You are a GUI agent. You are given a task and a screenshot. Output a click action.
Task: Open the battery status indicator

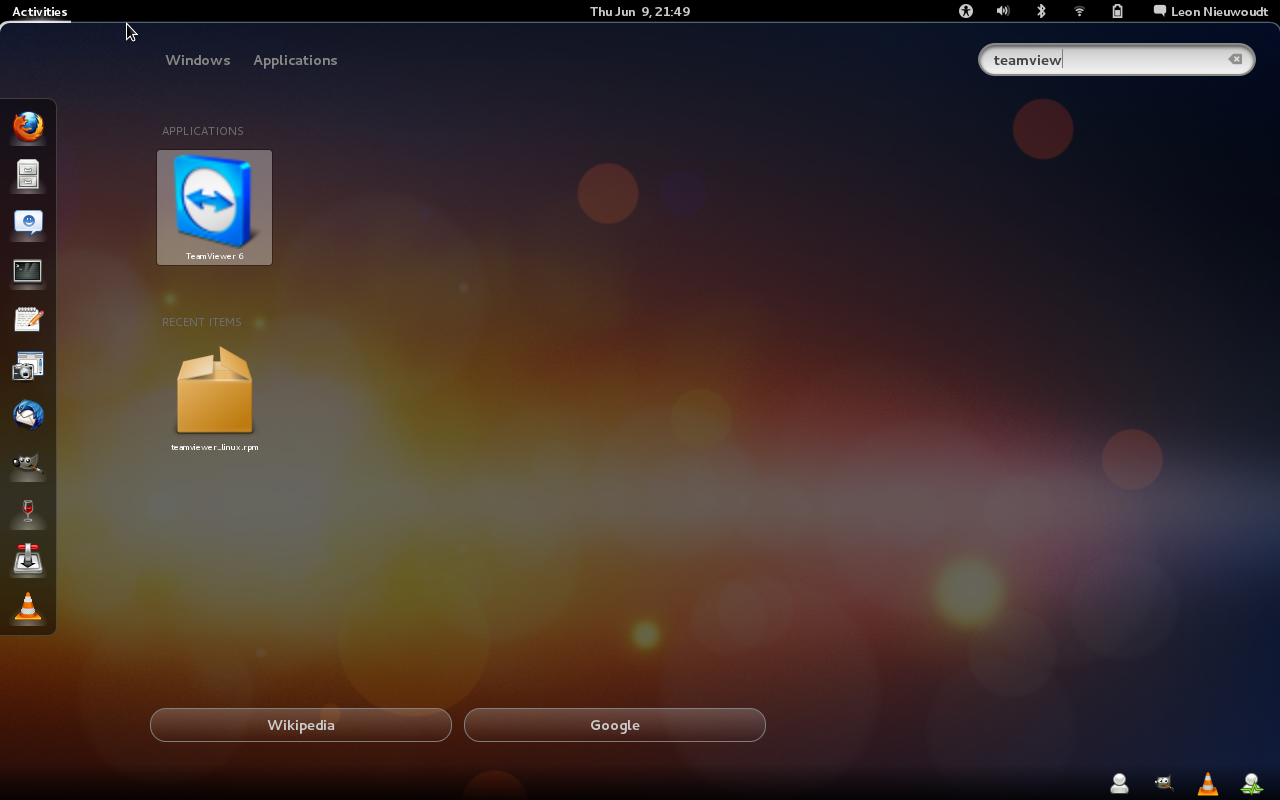pos(1117,11)
